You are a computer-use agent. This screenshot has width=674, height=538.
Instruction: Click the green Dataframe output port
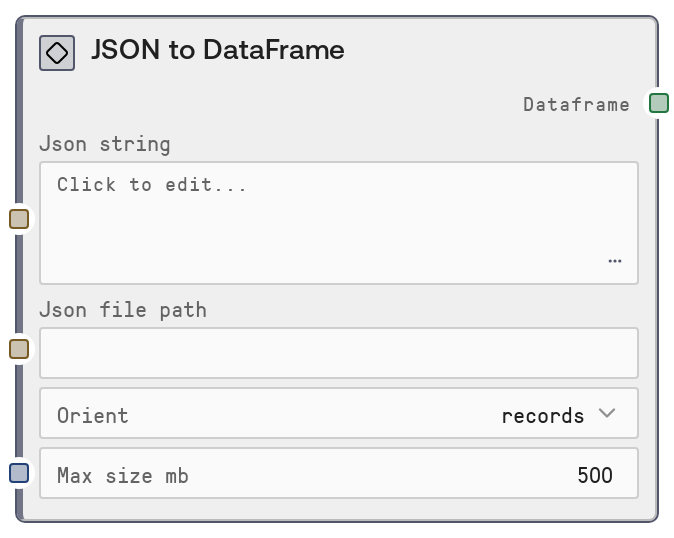[658, 103]
